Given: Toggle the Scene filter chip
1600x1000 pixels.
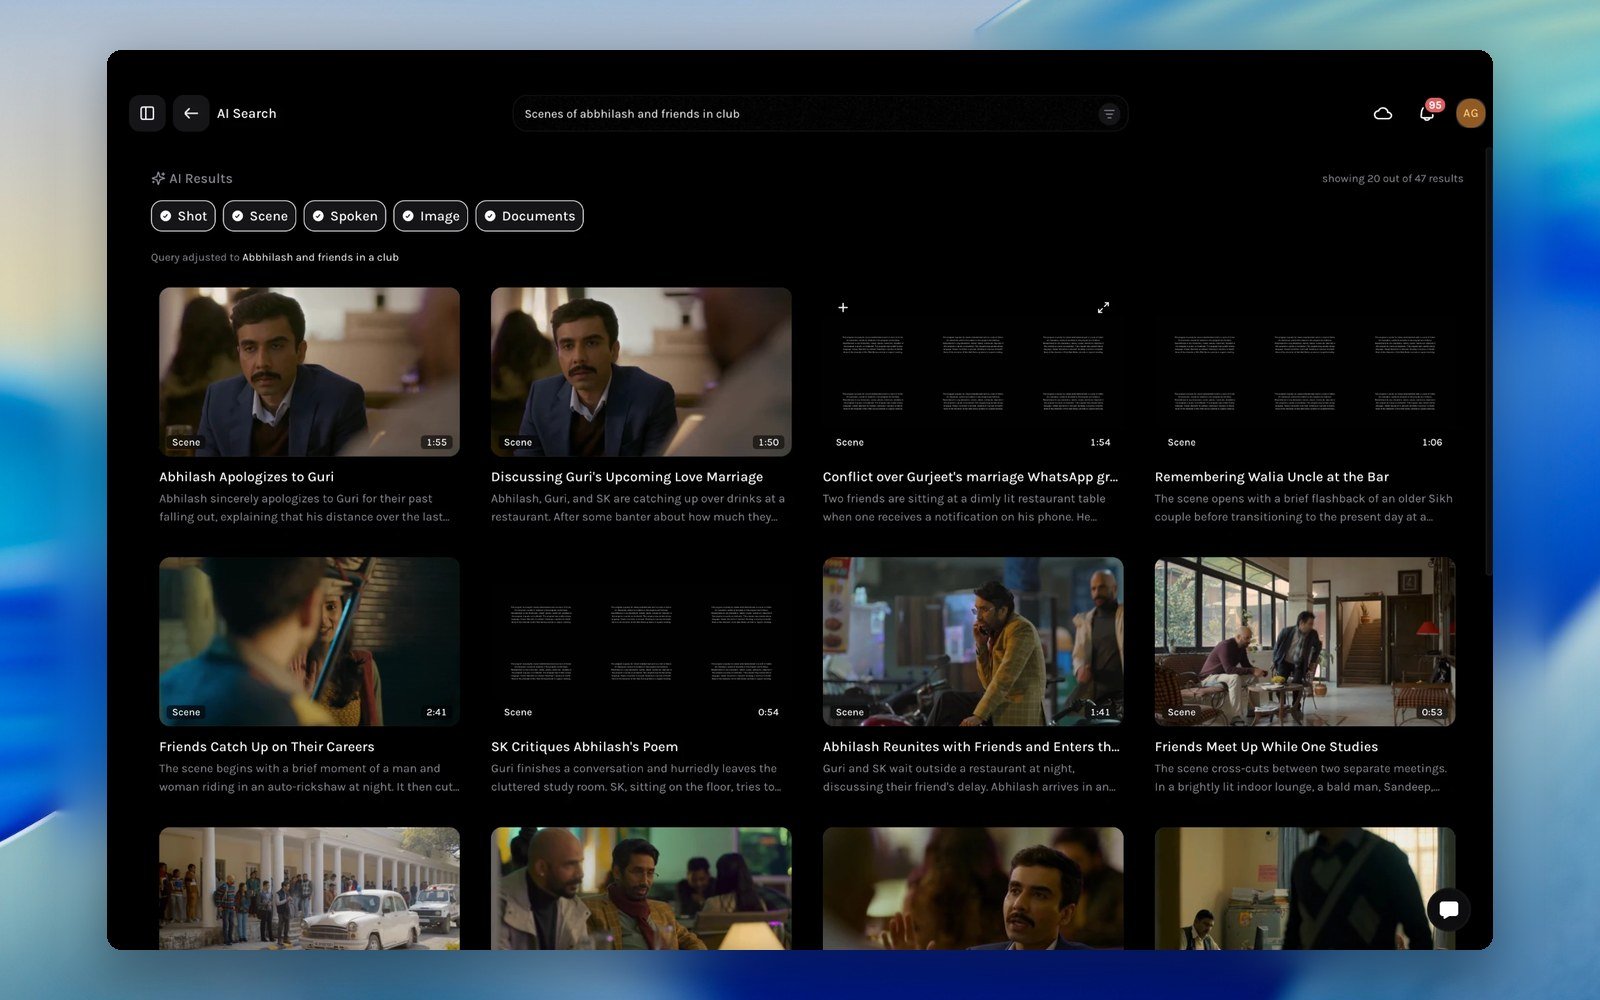Looking at the screenshot, I should click(259, 216).
